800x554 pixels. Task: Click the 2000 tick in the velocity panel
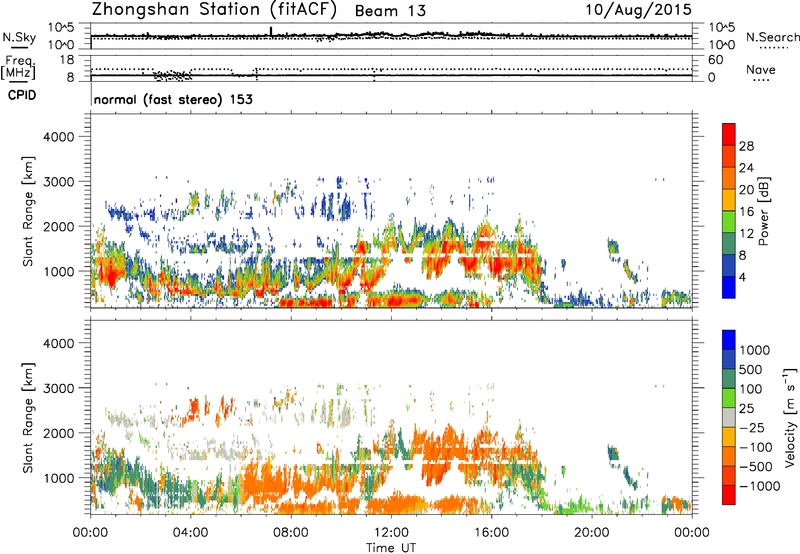coord(58,433)
